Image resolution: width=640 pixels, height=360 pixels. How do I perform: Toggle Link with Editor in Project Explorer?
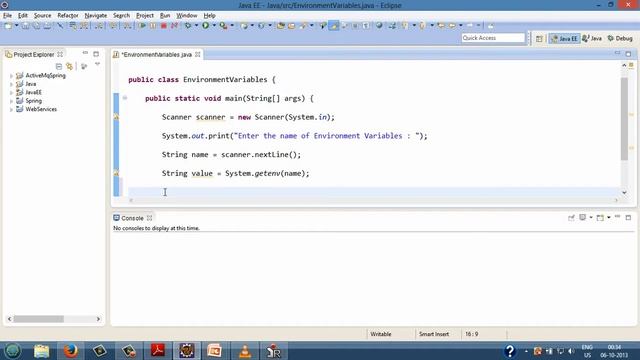coord(69,66)
